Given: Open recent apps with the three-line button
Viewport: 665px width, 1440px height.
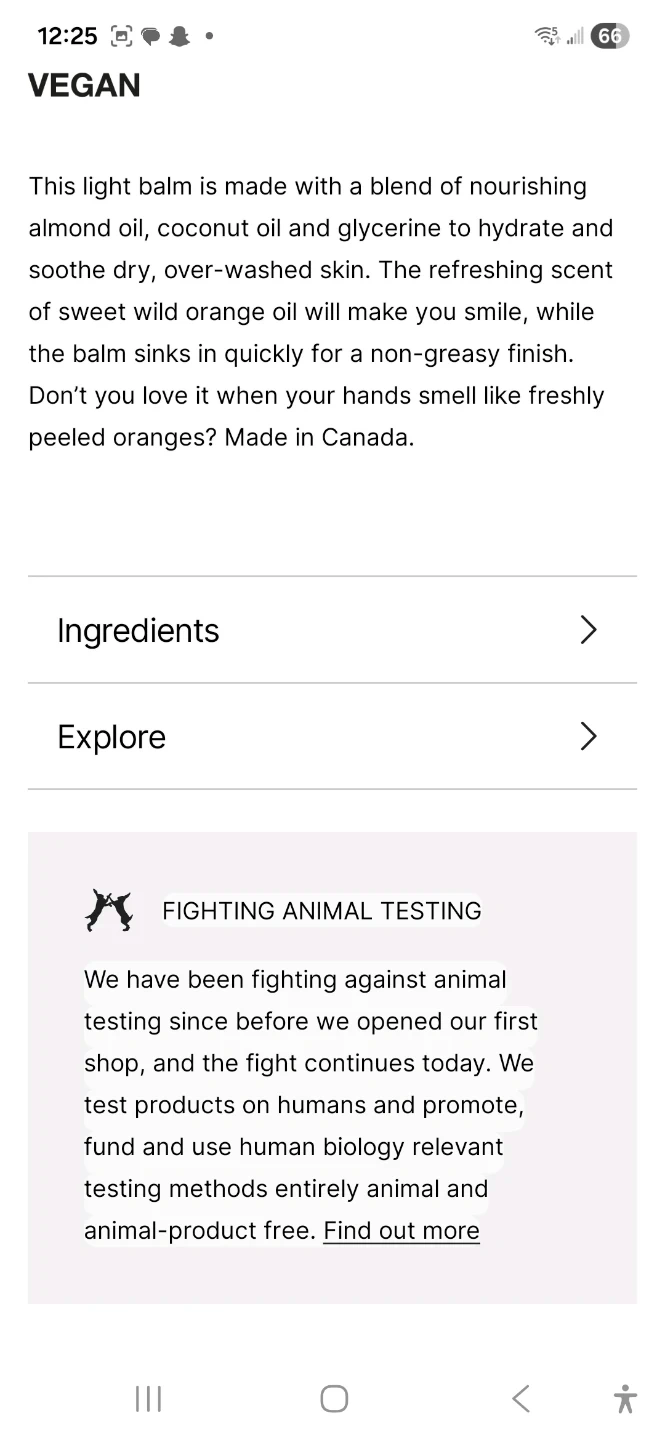Looking at the screenshot, I should [x=148, y=1398].
